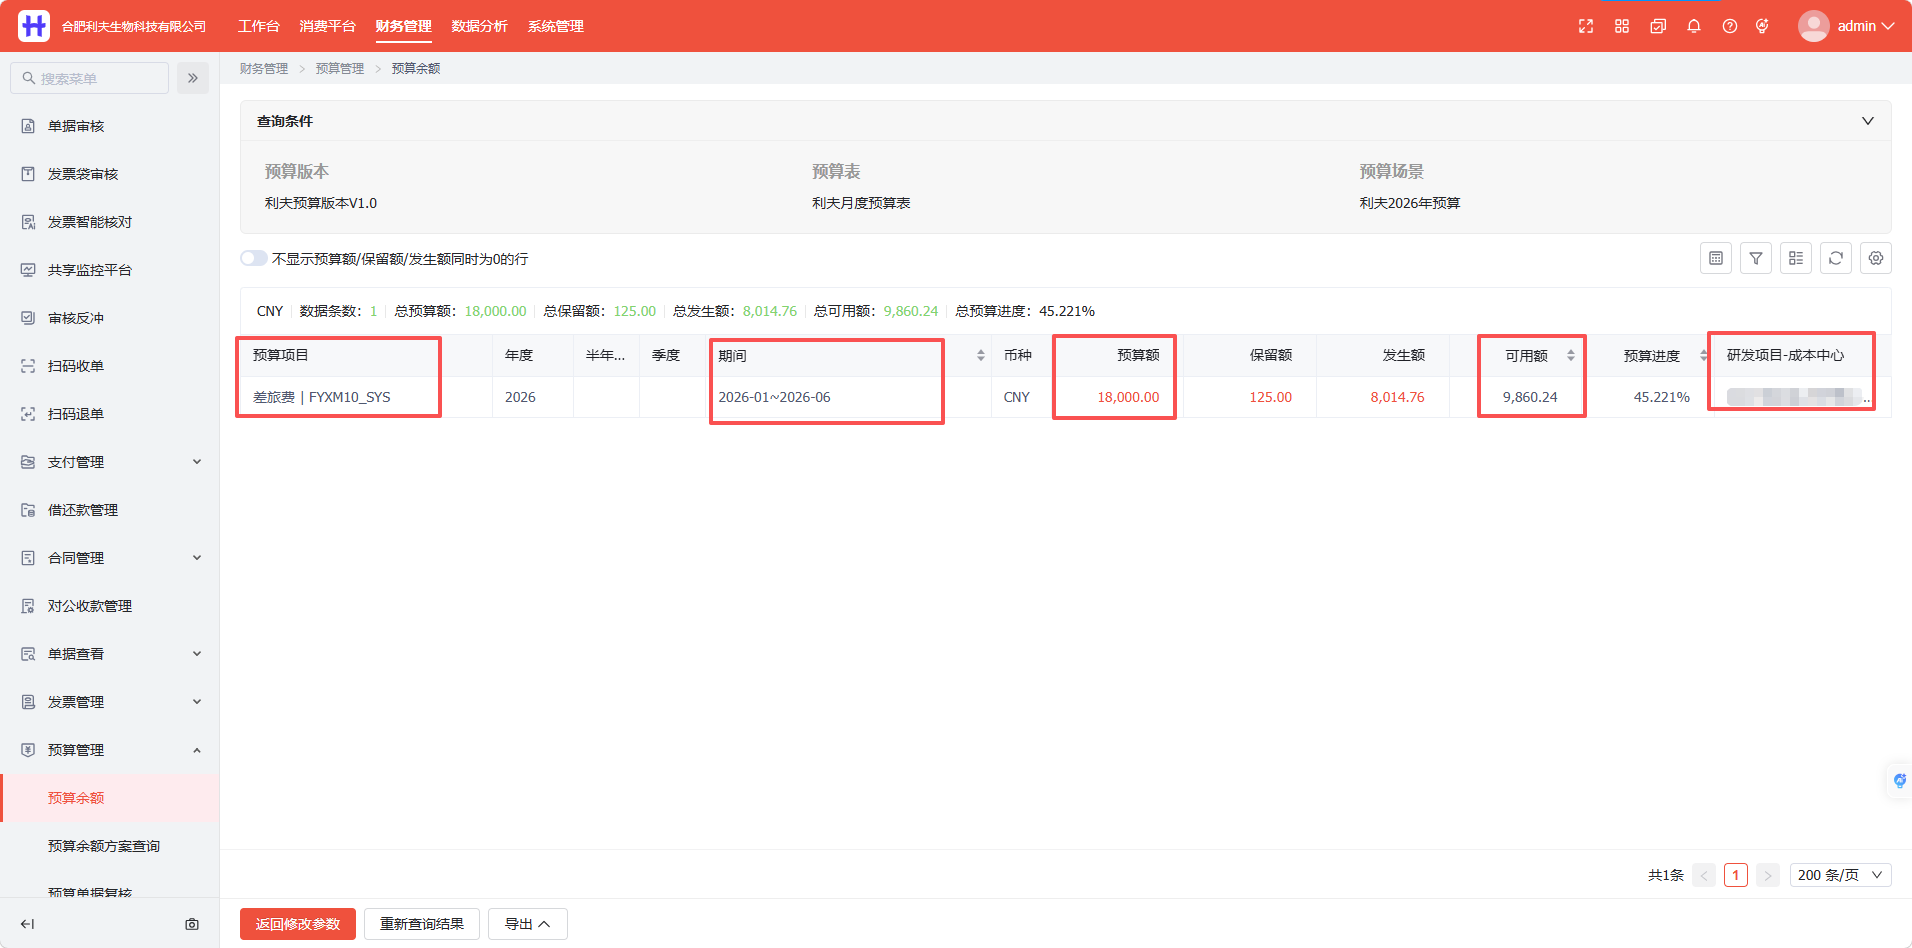Open the notification bell
The width and height of the screenshot is (1912, 948).
point(1694,26)
